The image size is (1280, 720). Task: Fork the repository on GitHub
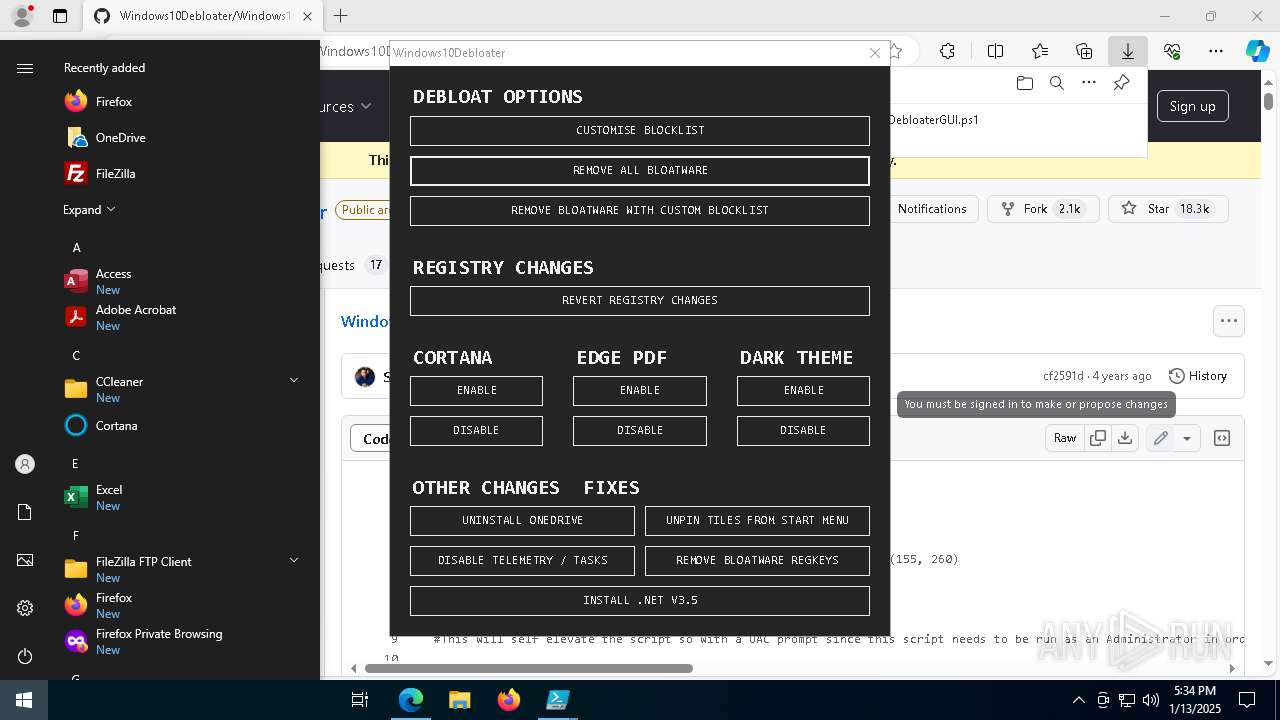click(1044, 209)
